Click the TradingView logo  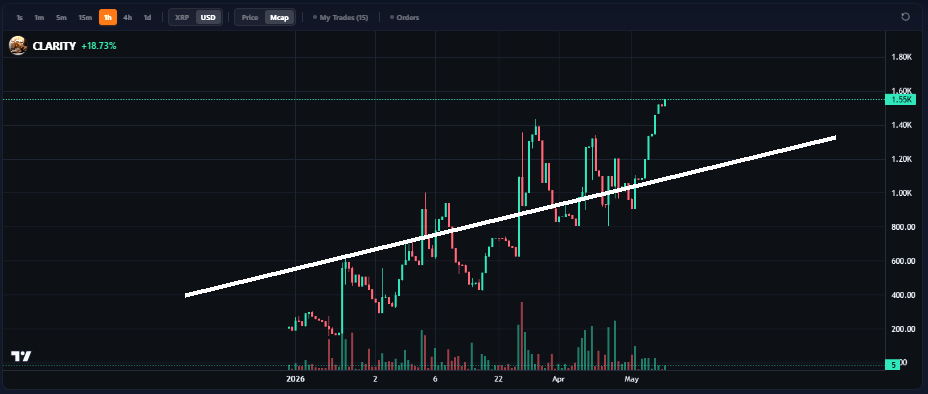(x=21, y=356)
